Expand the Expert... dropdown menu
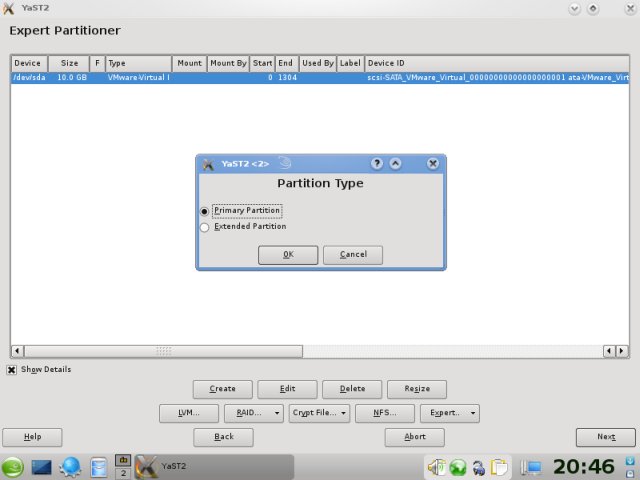This screenshot has width=640, height=480. coord(450,413)
